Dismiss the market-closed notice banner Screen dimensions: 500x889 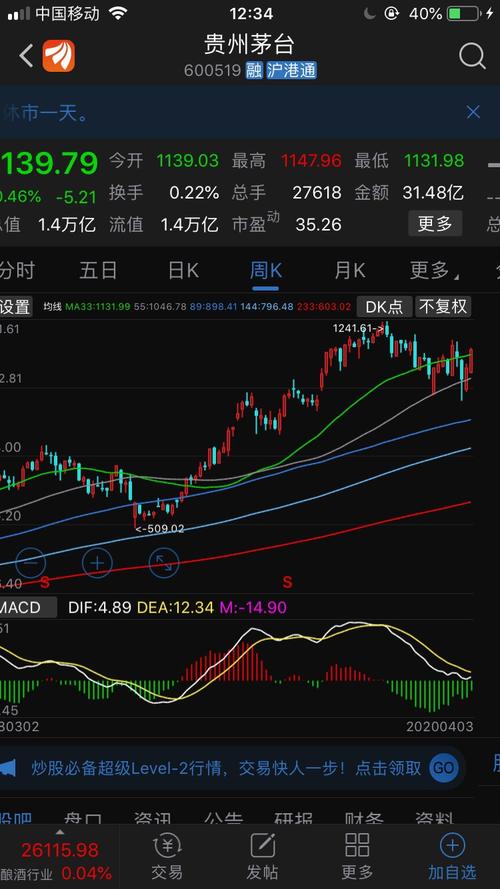click(473, 112)
